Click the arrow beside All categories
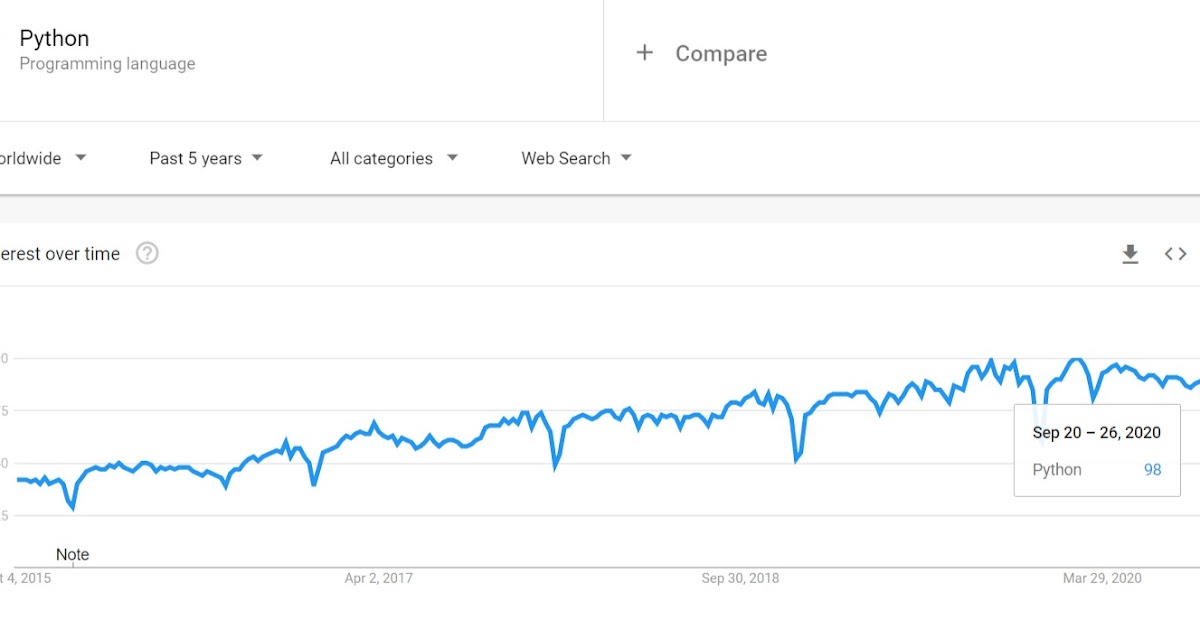Viewport: 1200px width, 630px height. point(452,158)
